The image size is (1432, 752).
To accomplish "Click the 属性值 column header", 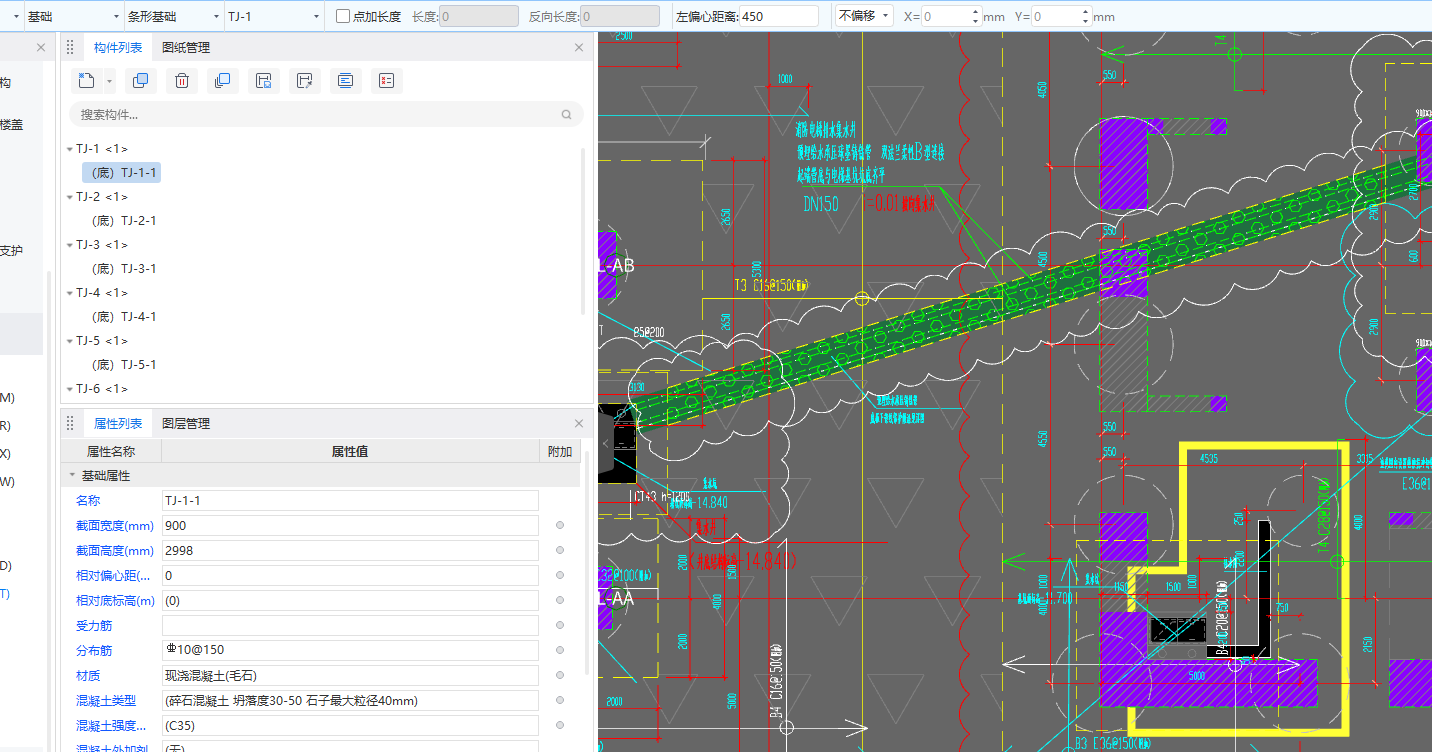I will click(350, 451).
